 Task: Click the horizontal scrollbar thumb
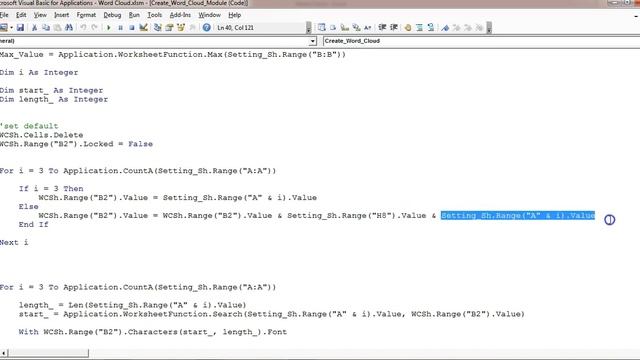pyautogui.click(x=48, y=353)
